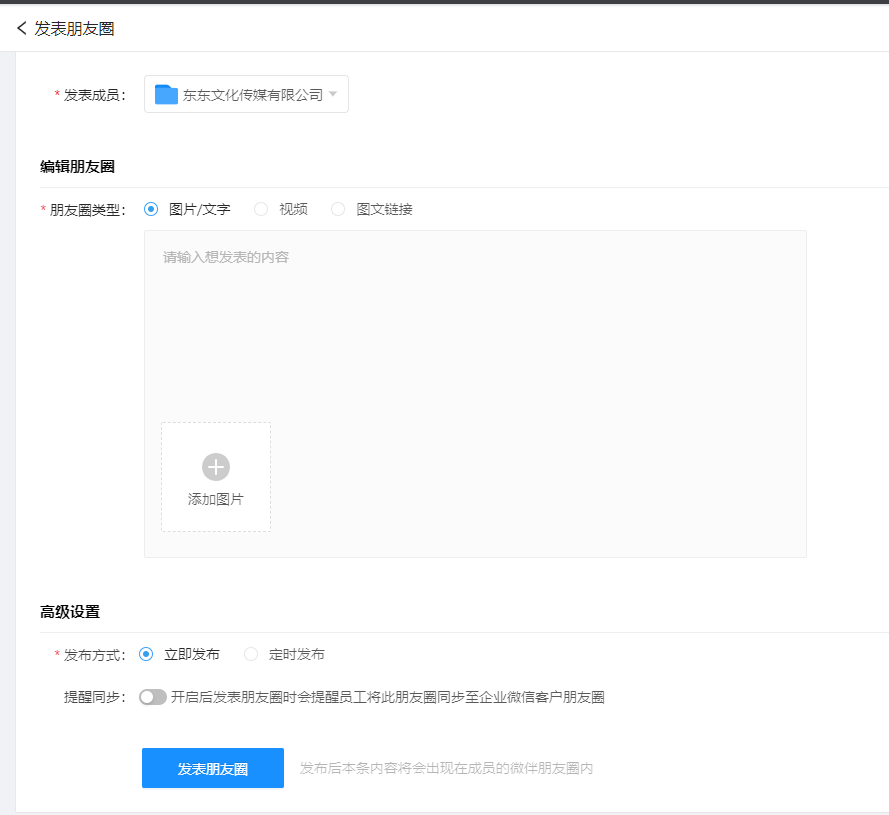
Task: Select the 视频 moment type
Action: coord(262,209)
